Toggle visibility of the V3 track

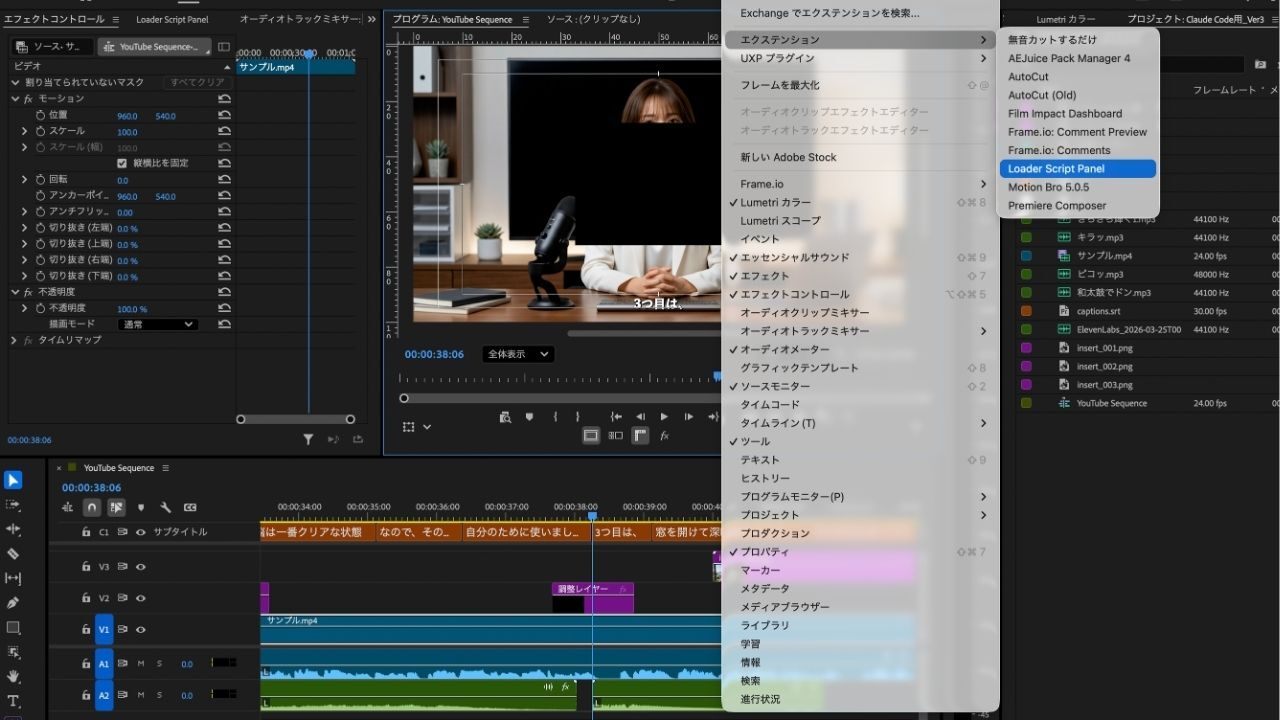coord(141,566)
